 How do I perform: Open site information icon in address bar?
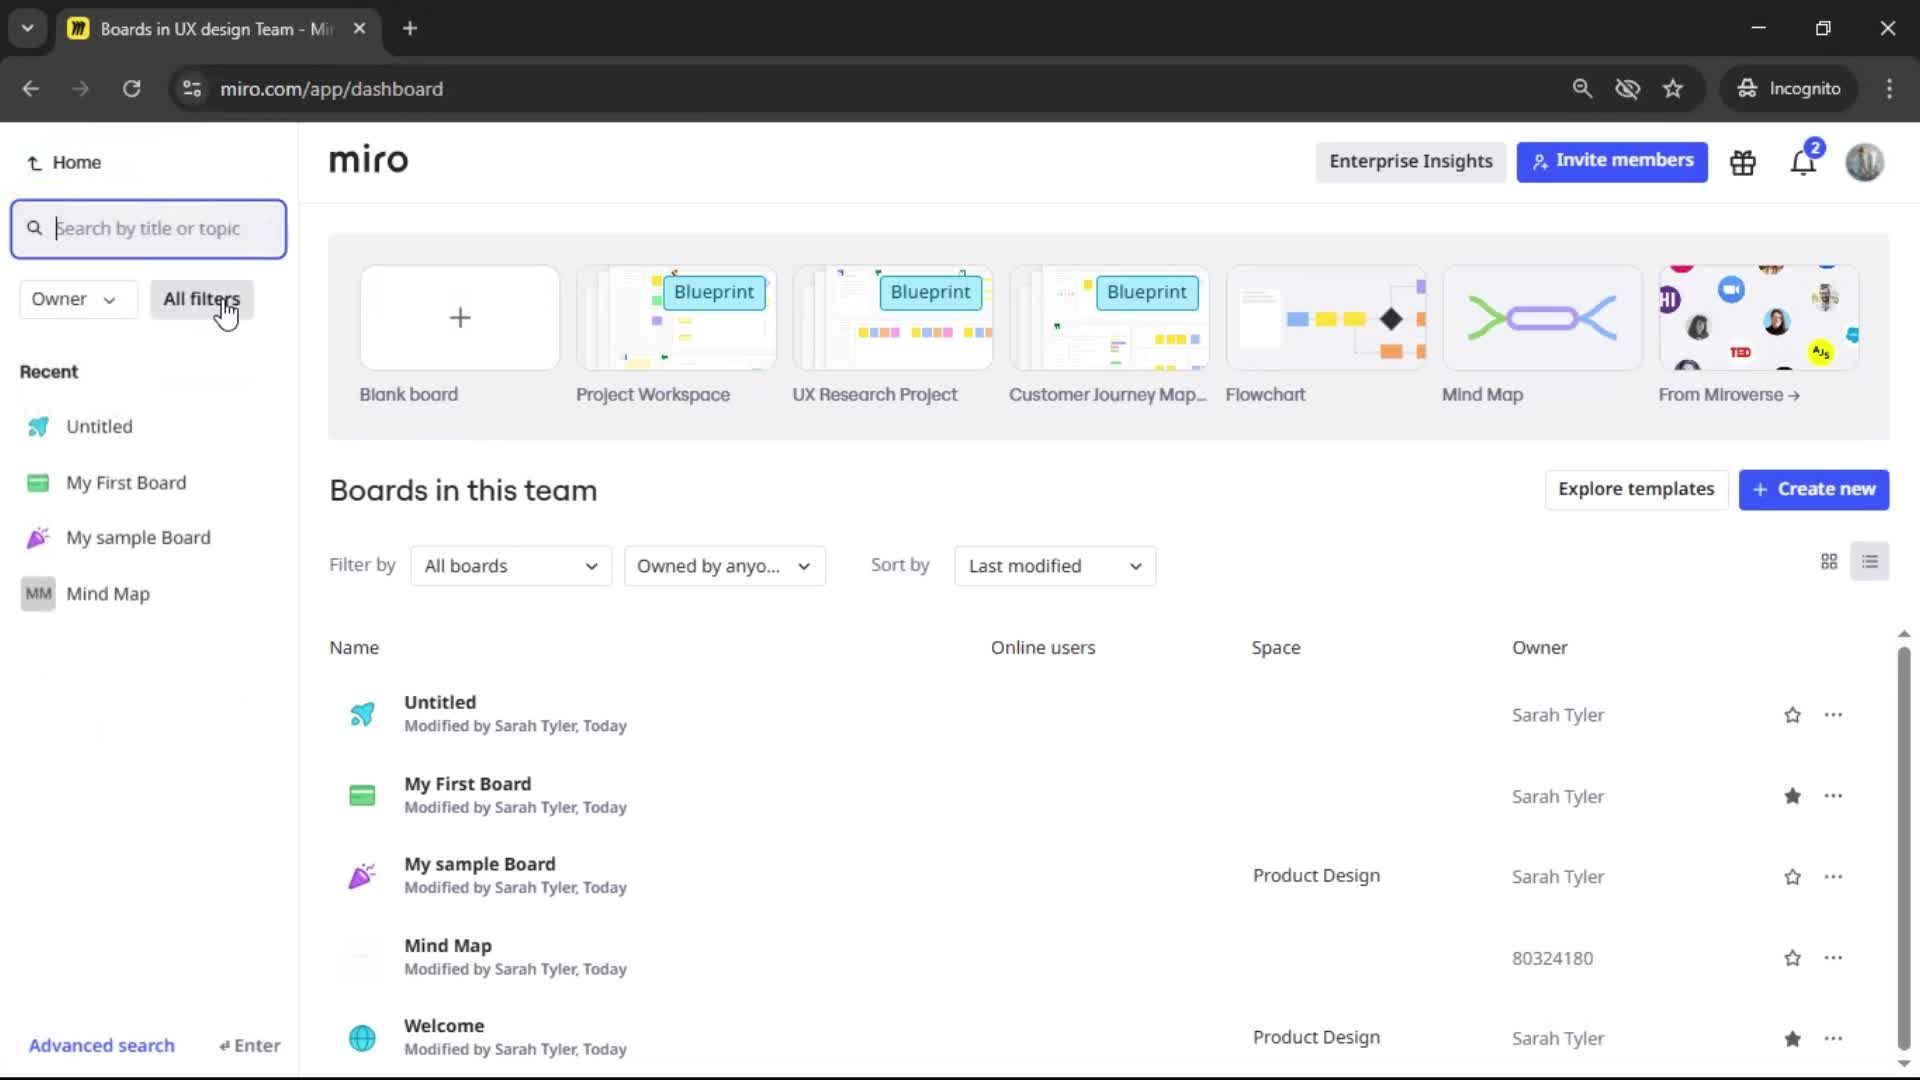coord(192,88)
